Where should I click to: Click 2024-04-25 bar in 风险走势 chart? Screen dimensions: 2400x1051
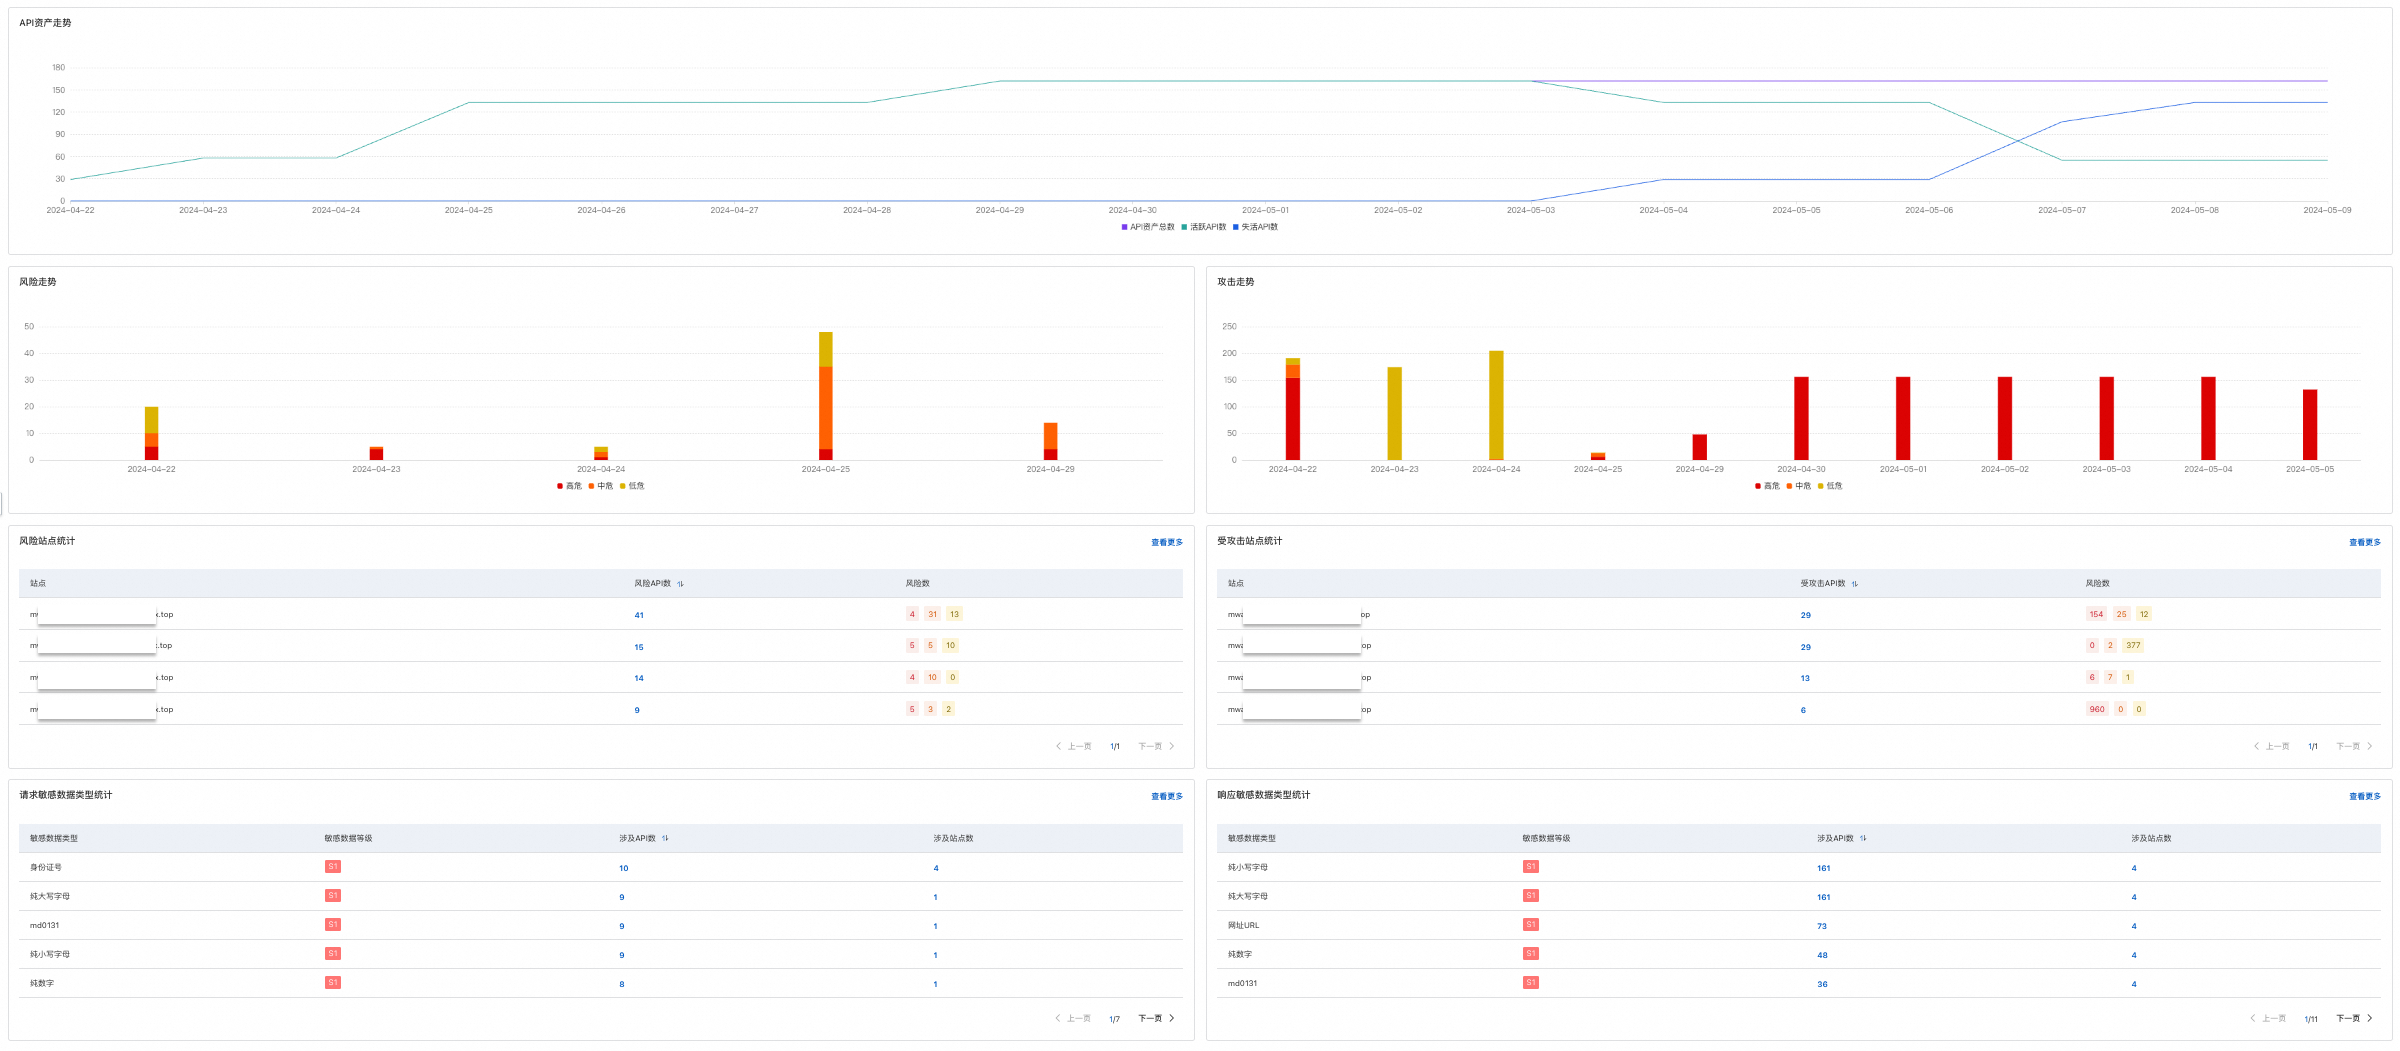tap(826, 396)
